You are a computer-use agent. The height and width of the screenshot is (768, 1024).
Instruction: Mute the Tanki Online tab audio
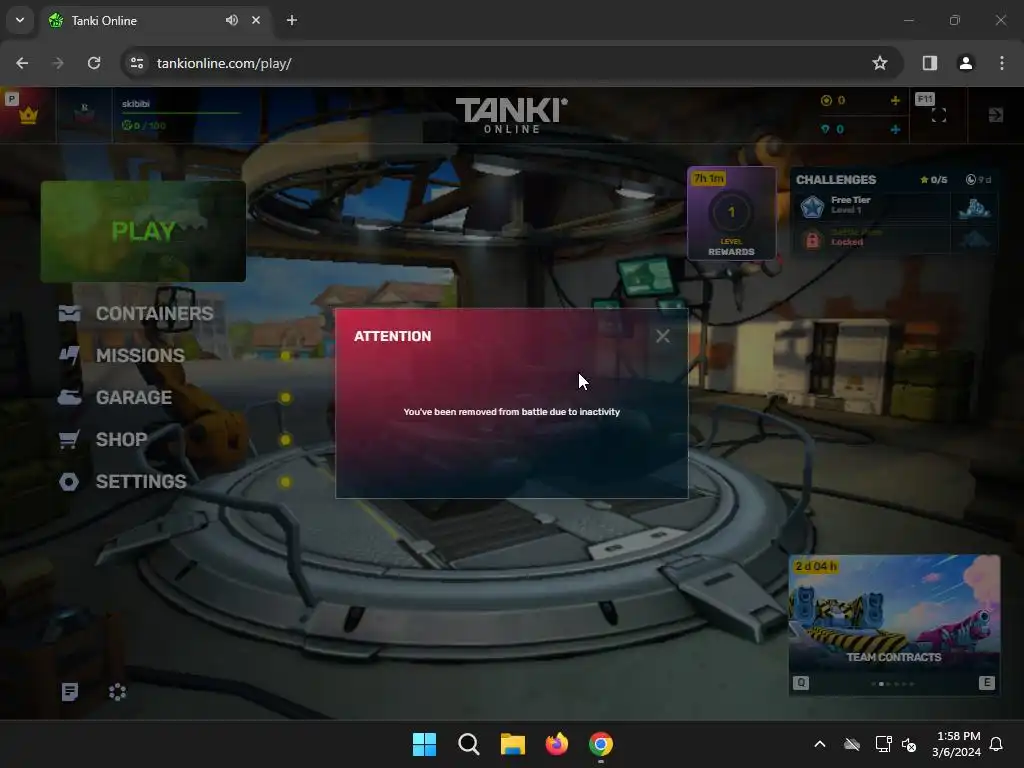click(232, 20)
